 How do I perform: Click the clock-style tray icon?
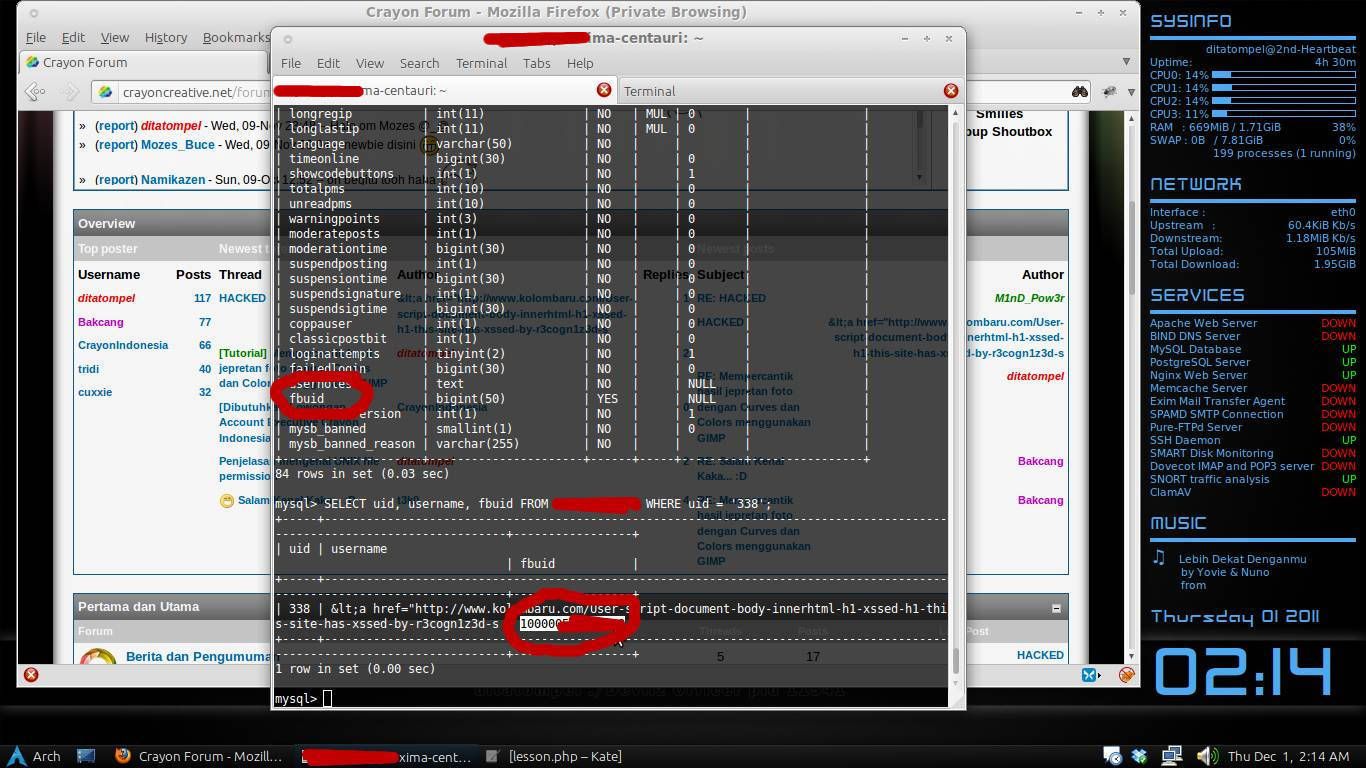point(1112,756)
